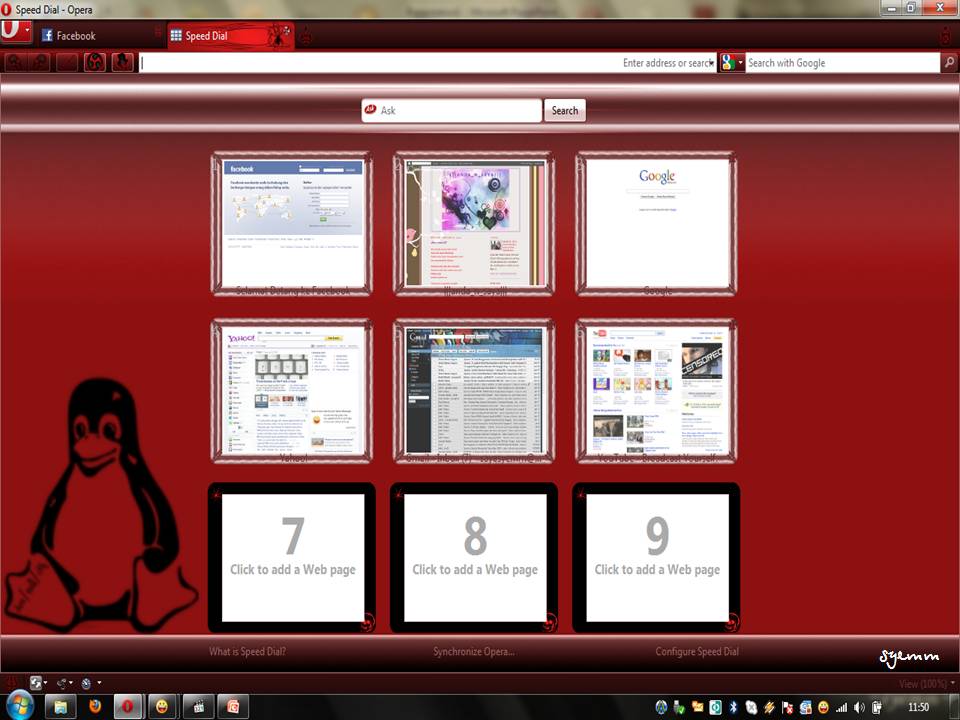Image resolution: width=960 pixels, height=720 pixels.
Task: Open the Facebook speed dial thumbnail
Action: point(292,224)
